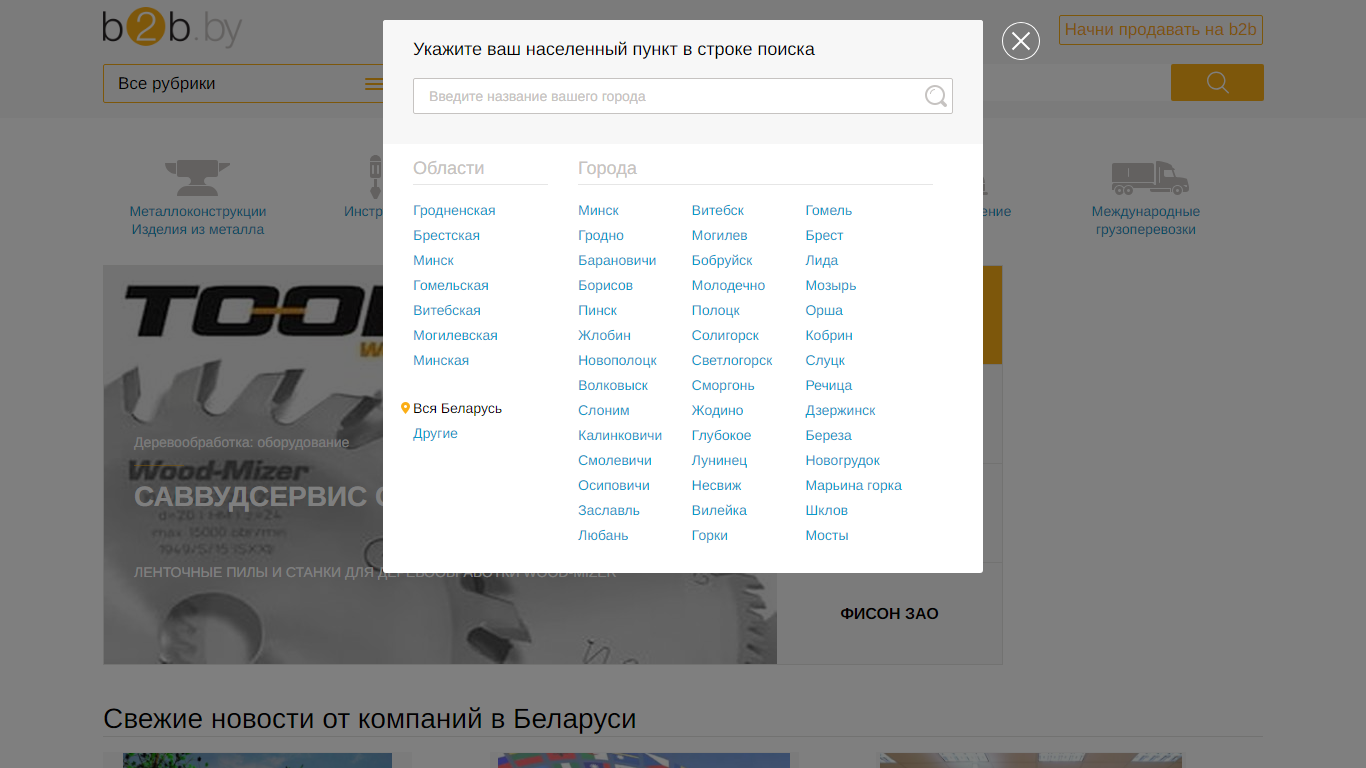Choose Осиповичи city
This screenshot has height=768, width=1366.
pyautogui.click(x=614, y=485)
